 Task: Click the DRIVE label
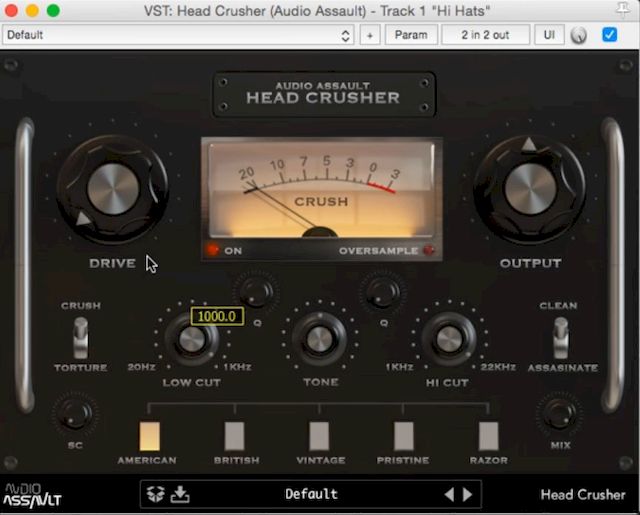coord(112,263)
